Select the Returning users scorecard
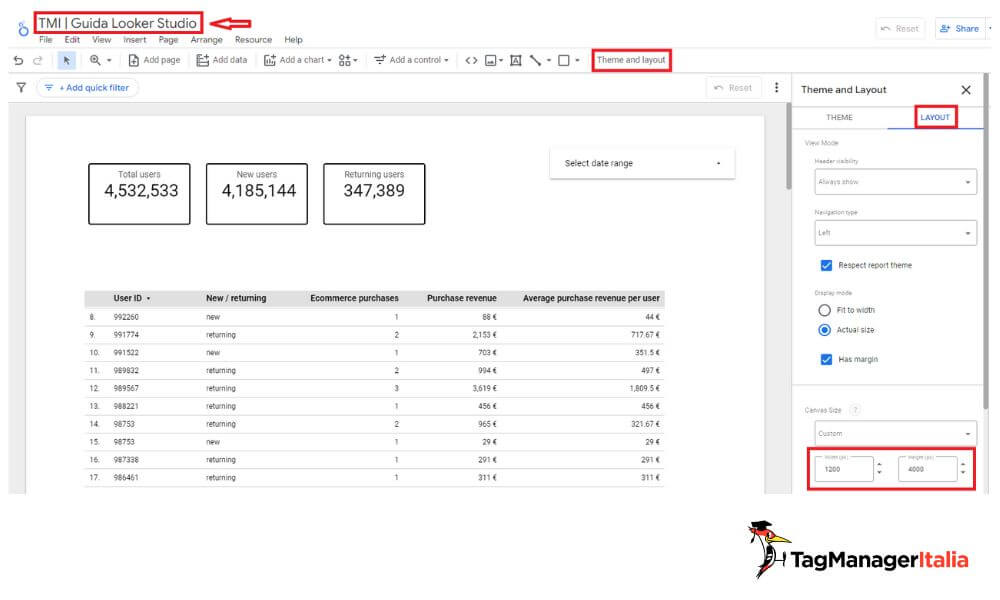1000x600 pixels. 374,194
